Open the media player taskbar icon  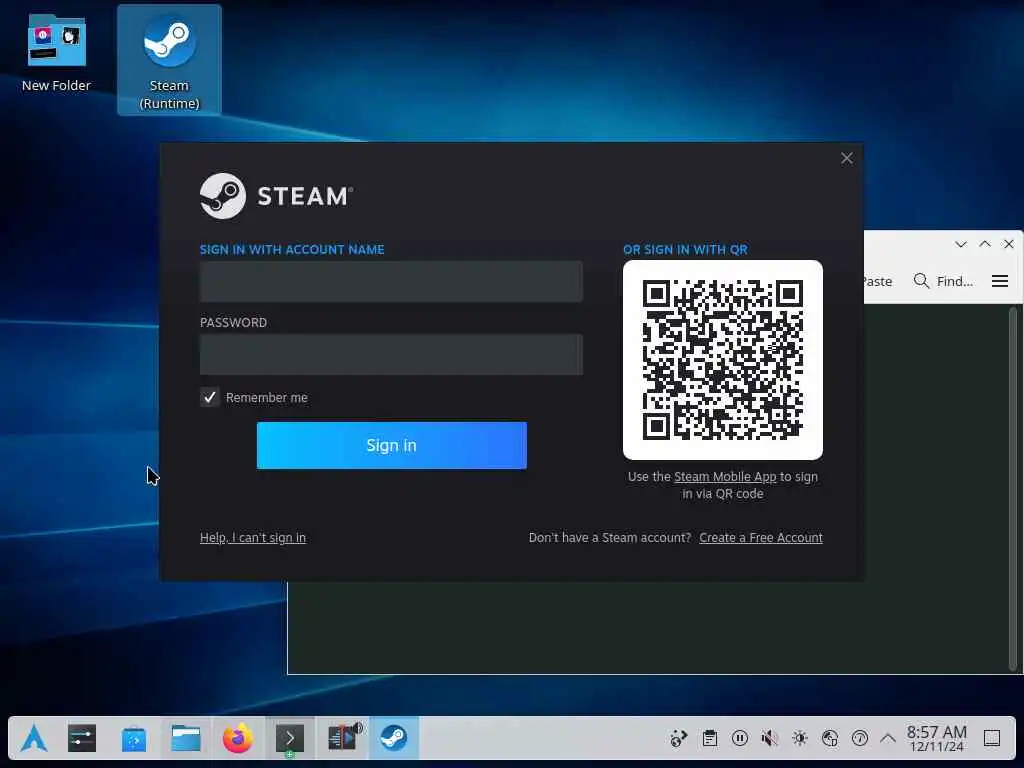(x=343, y=739)
